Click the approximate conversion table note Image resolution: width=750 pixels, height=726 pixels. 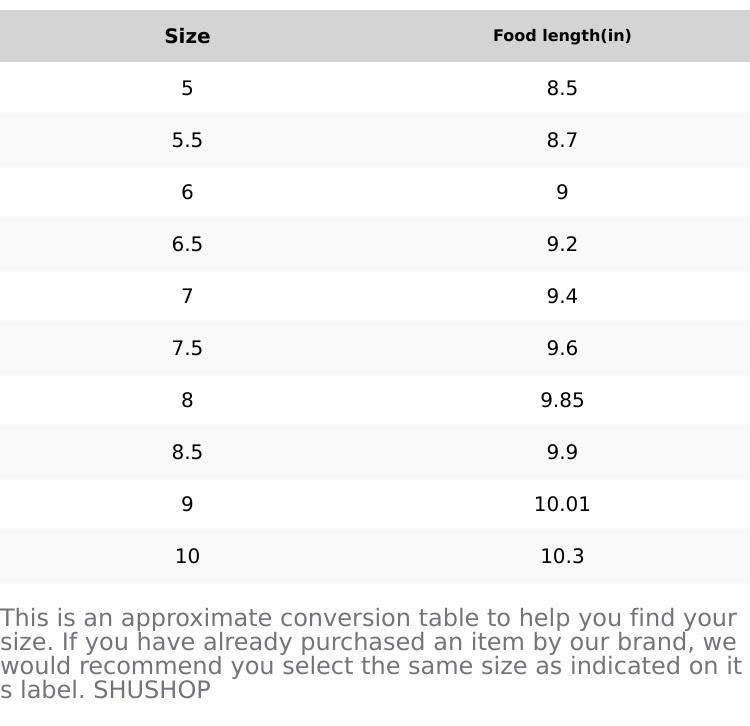[370, 642]
